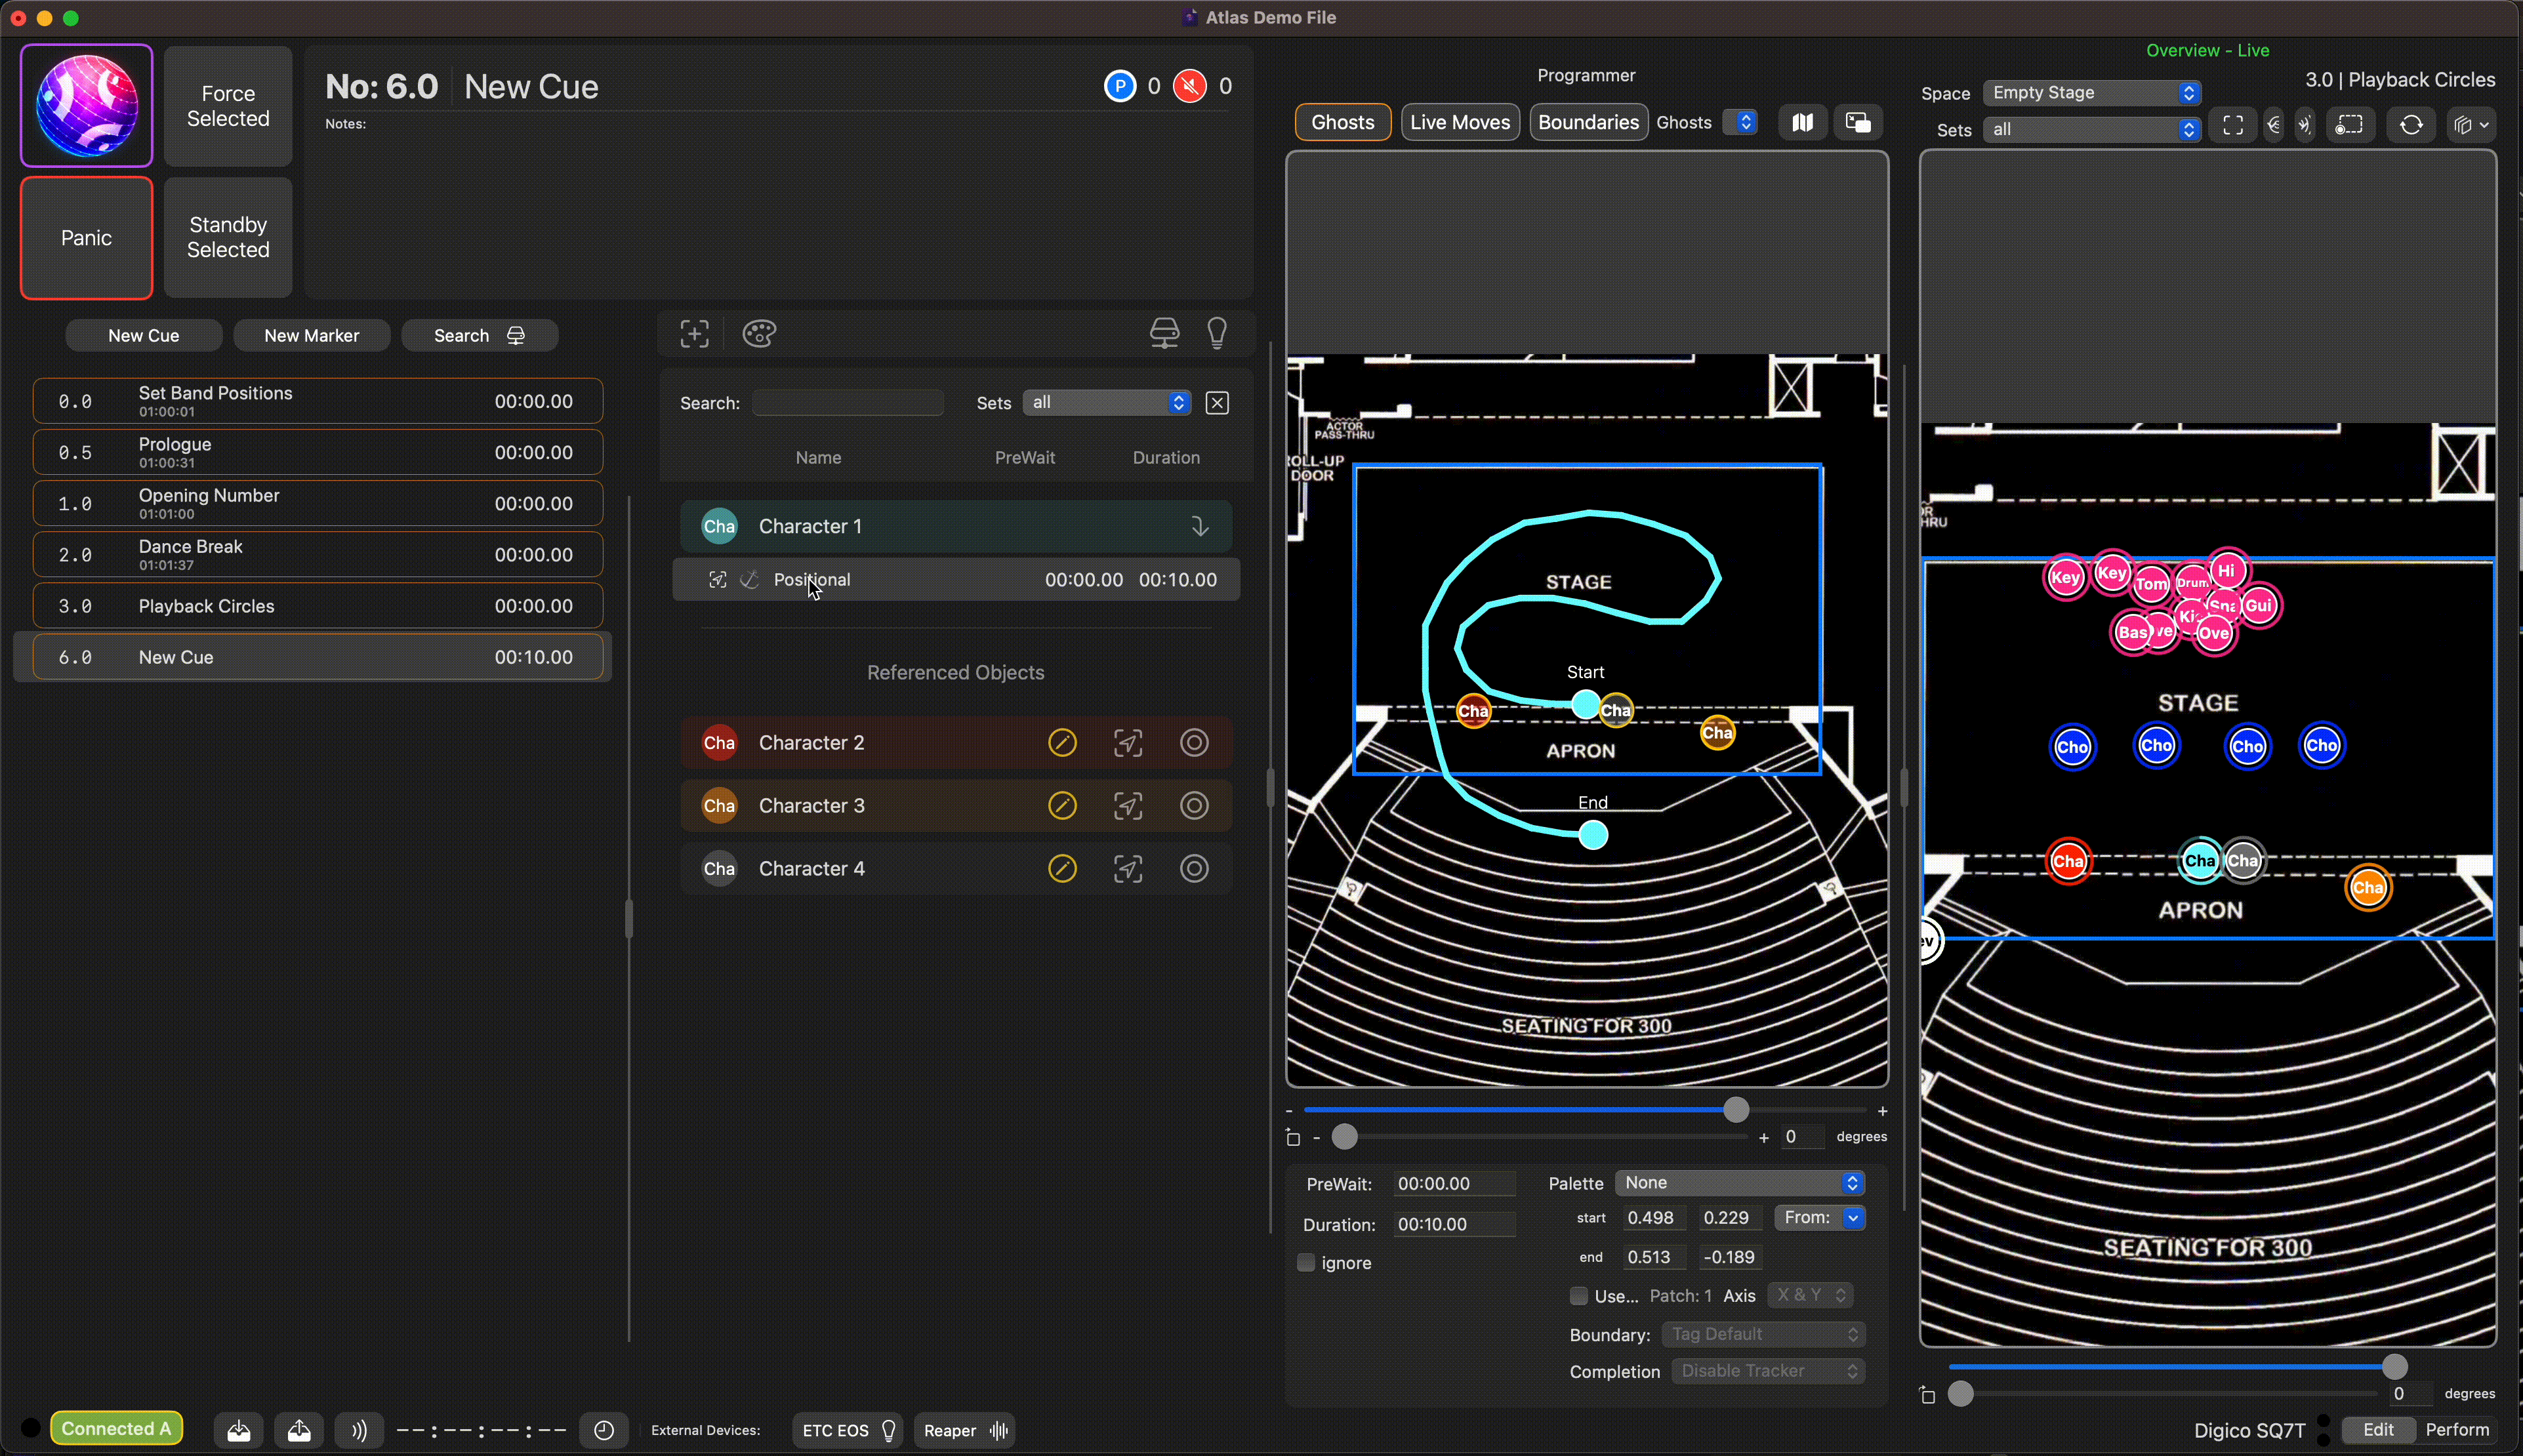The height and width of the screenshot is (1456, 2523).
Task: Toggle the Ghosts button in Programmer
Action: [1342, 122]
